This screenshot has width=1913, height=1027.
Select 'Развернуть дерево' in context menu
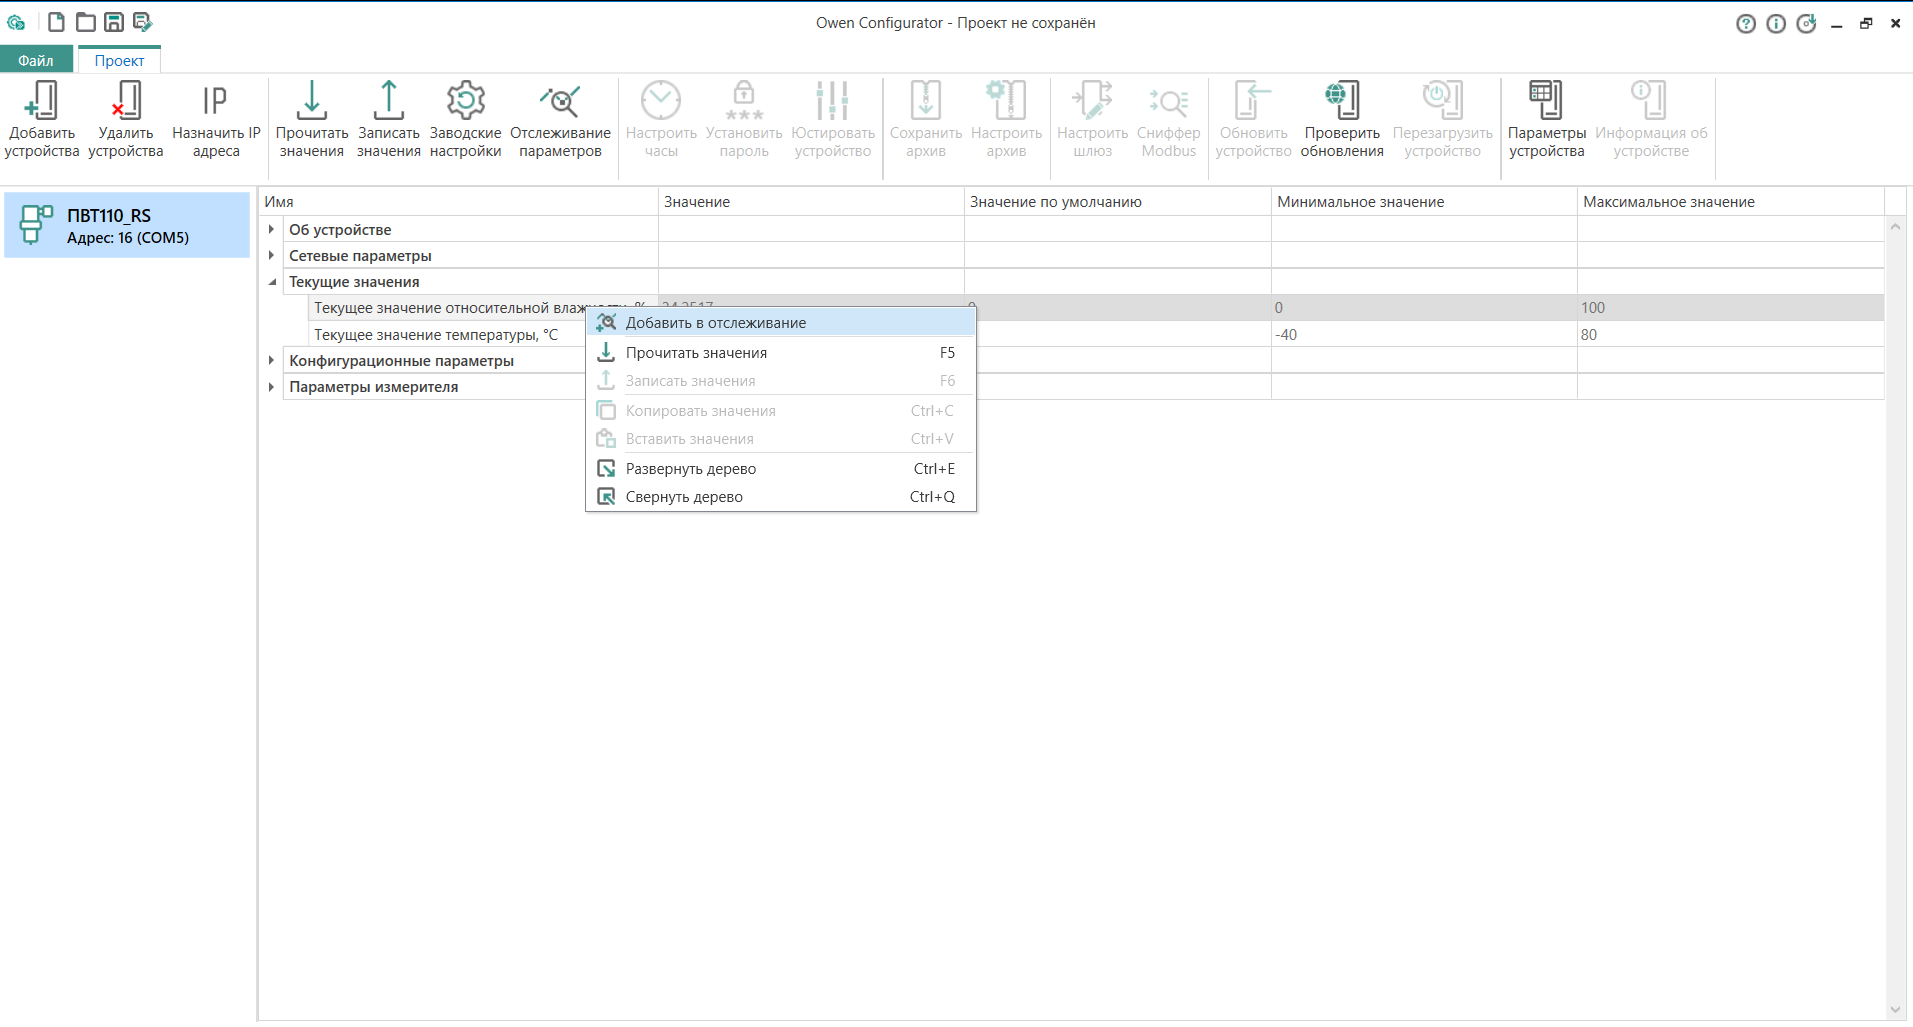pos(690,469)
